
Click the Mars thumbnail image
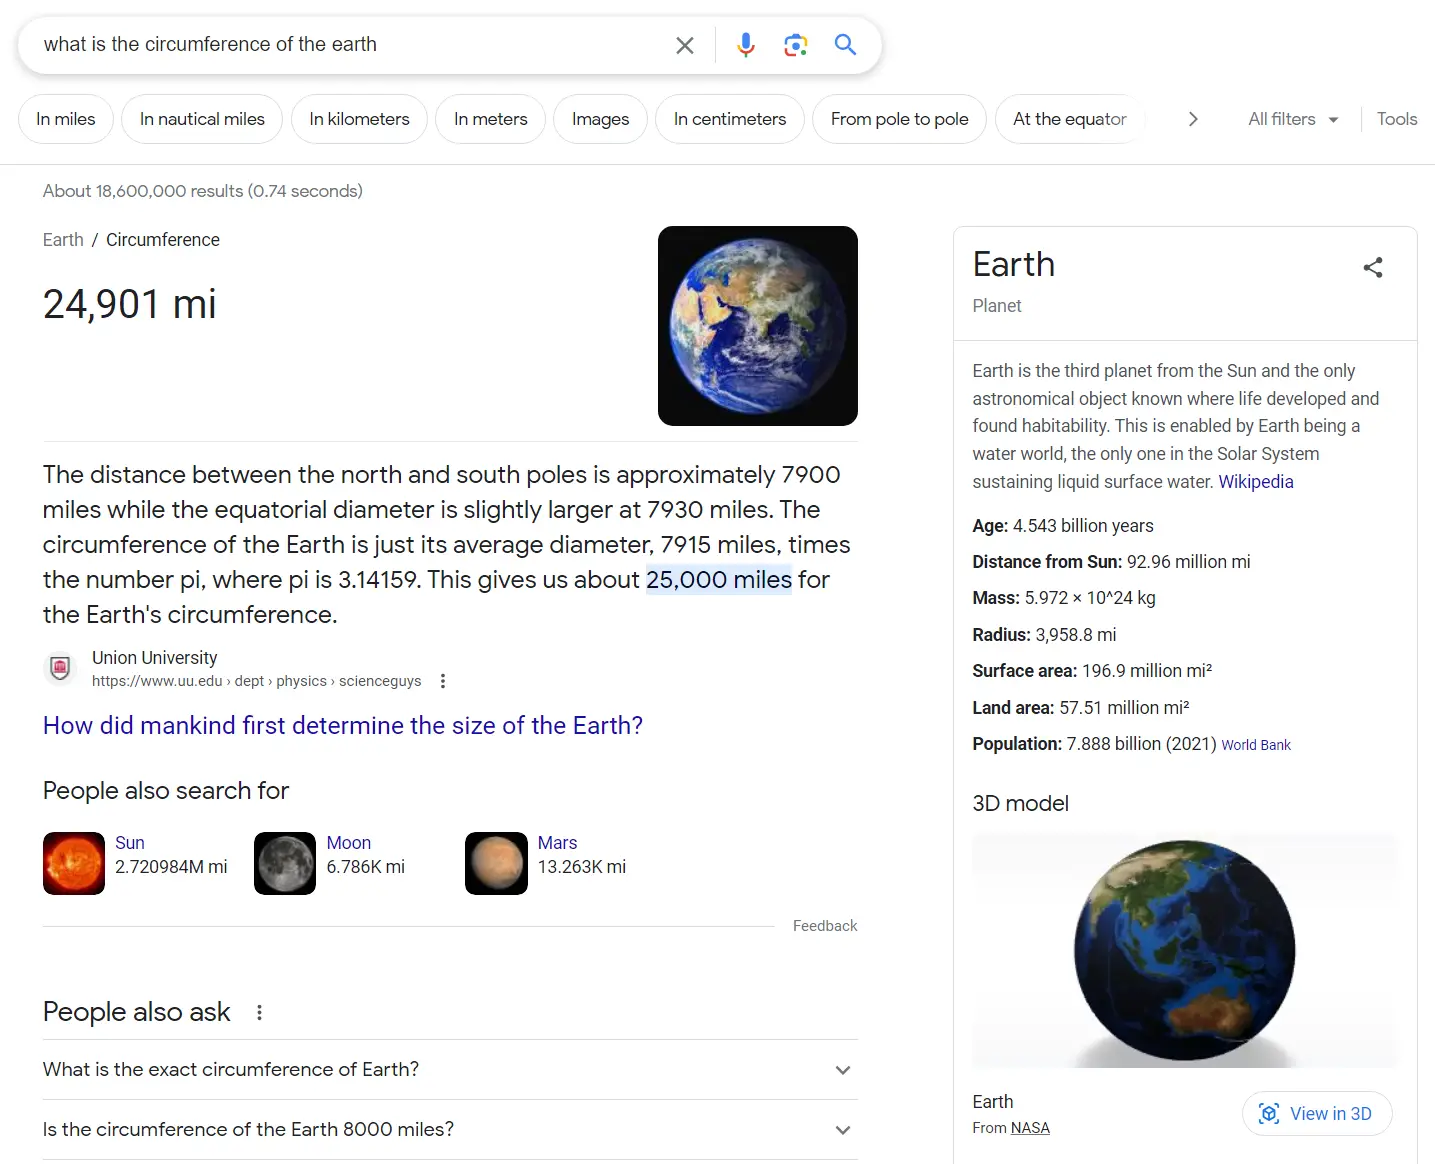(x=496, y=863)
